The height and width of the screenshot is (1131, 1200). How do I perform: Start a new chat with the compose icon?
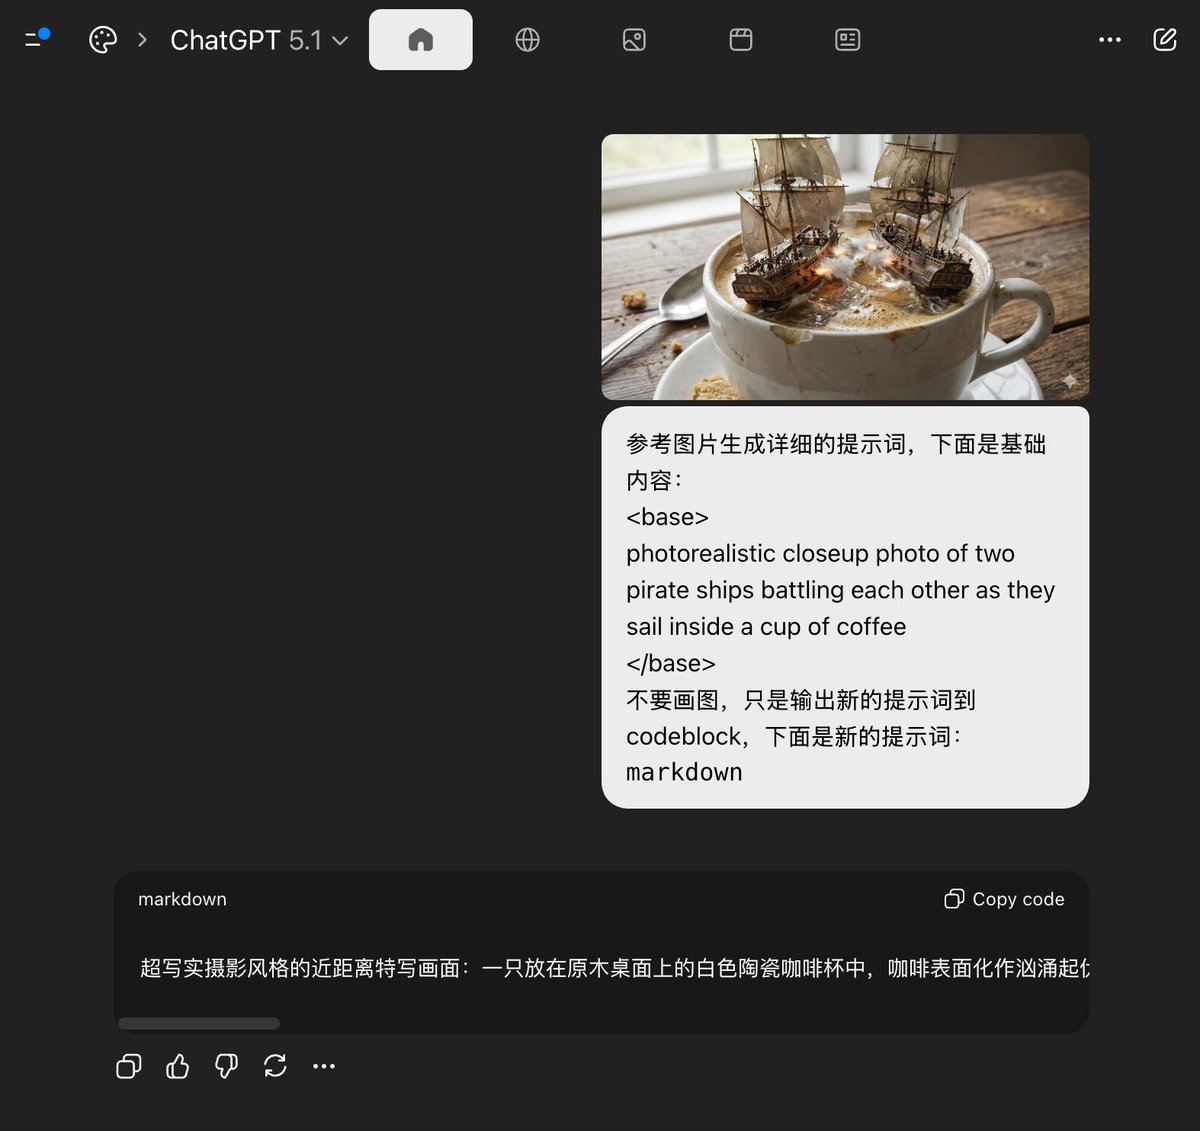click(1164, 40)
